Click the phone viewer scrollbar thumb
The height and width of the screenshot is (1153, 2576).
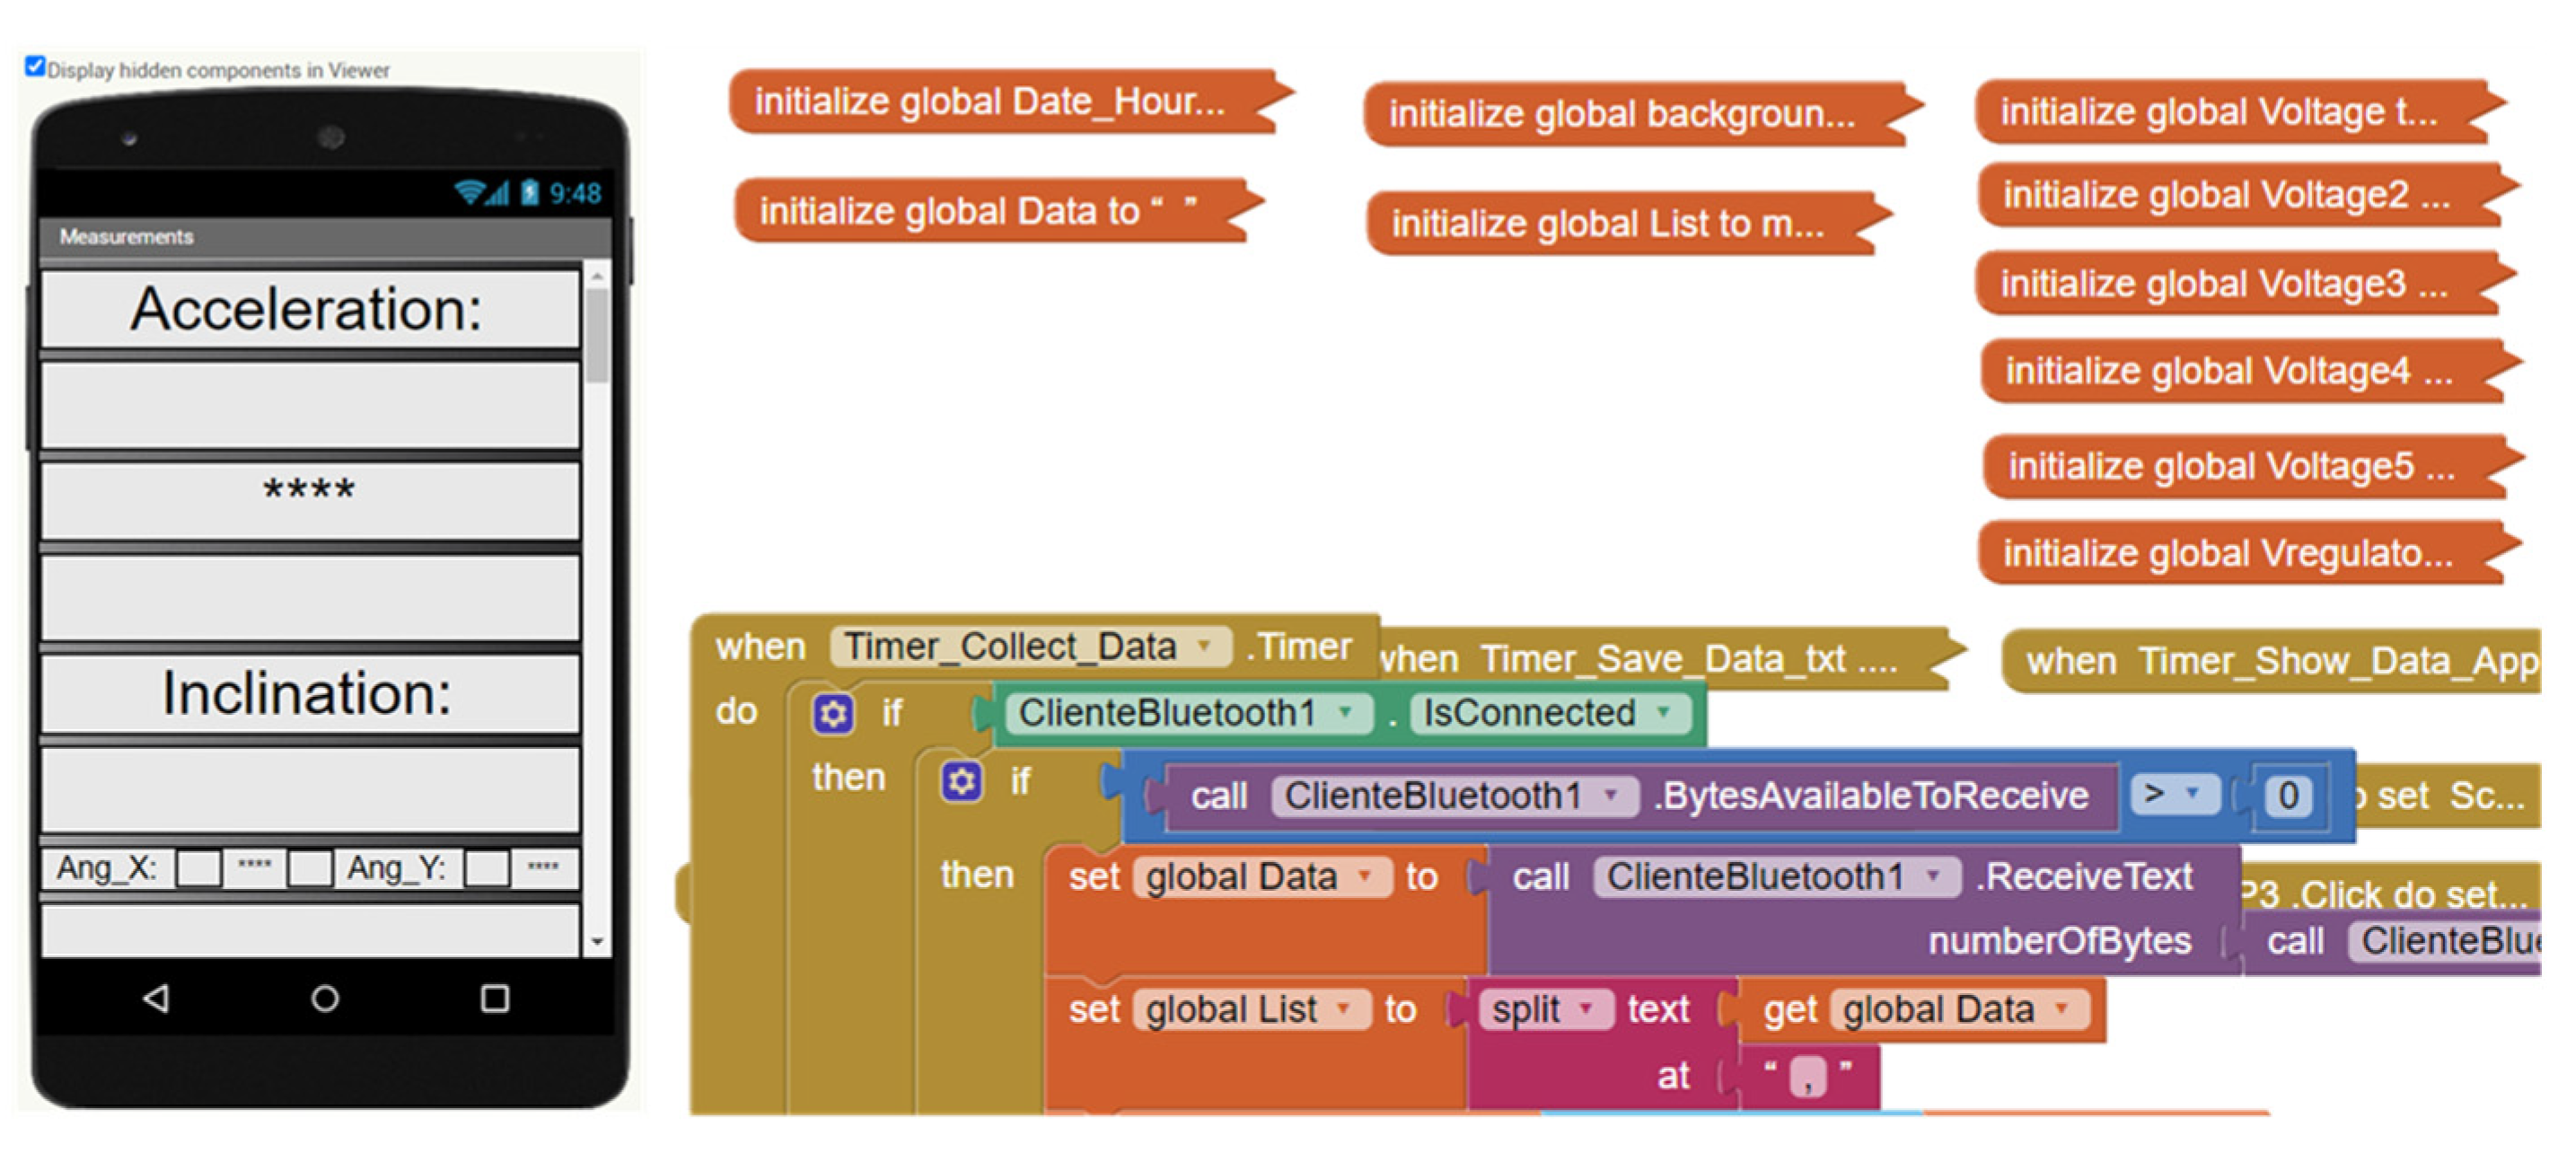click(597, 335)
